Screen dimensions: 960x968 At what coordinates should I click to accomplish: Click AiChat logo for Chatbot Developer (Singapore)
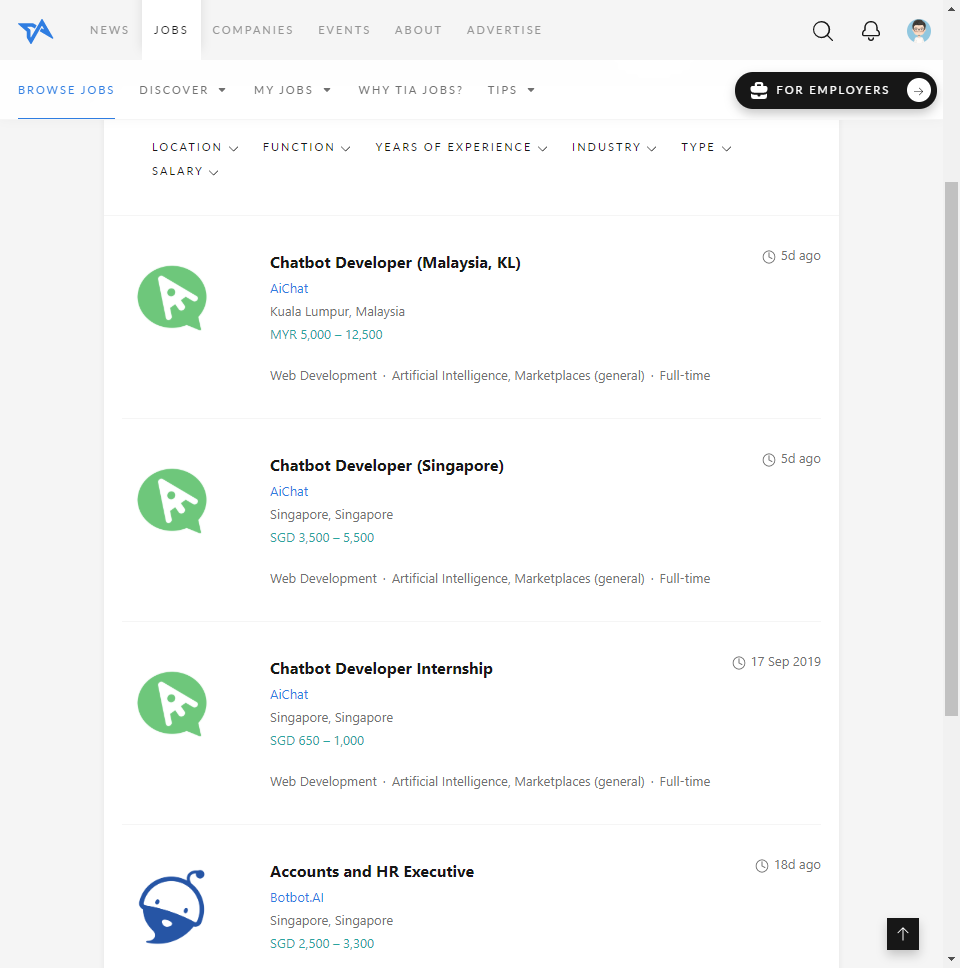click(x=172, y=501)
